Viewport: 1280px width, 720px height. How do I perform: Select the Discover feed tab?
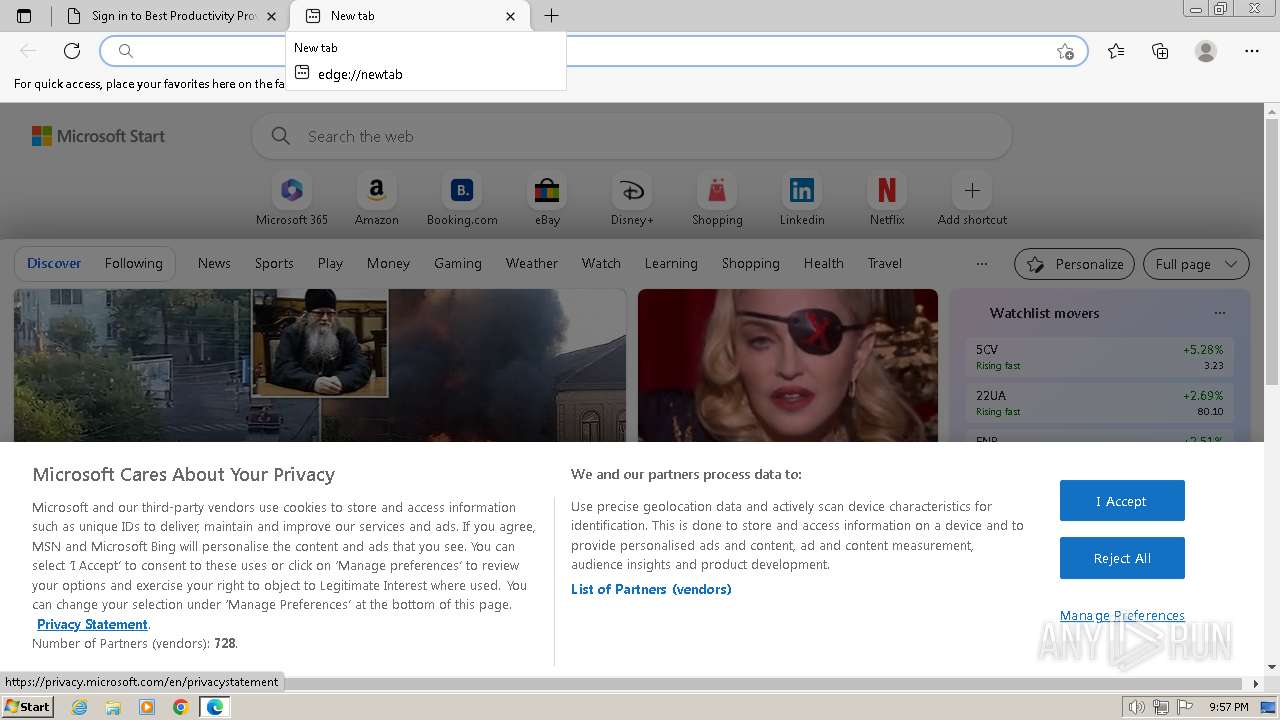(54, 263)
